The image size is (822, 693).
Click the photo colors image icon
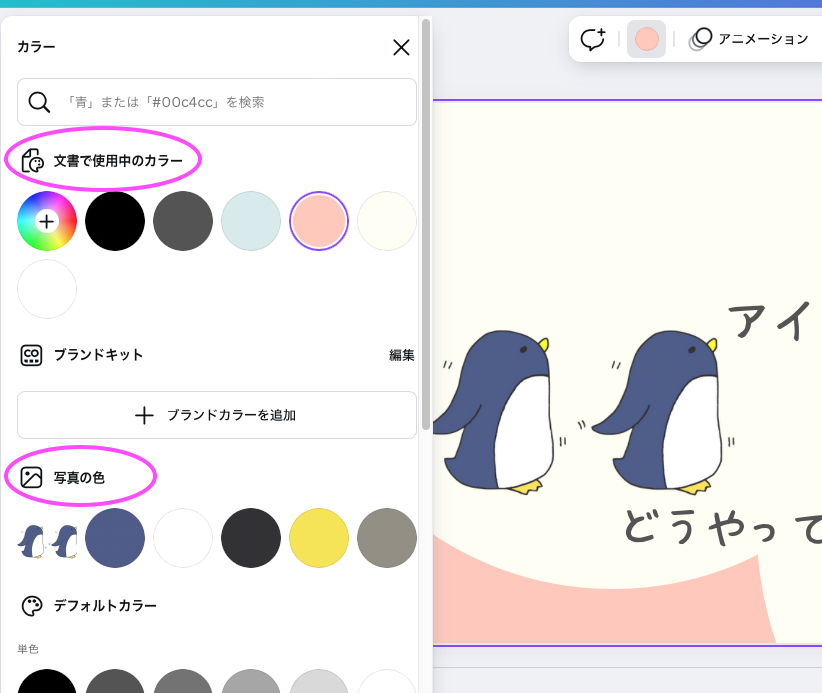tap(31, 478)
